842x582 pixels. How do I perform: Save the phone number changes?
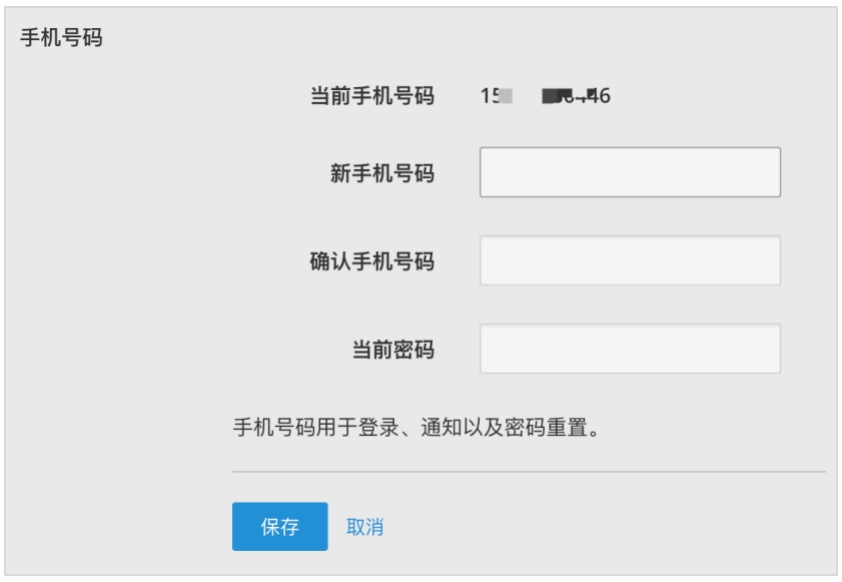279,527
